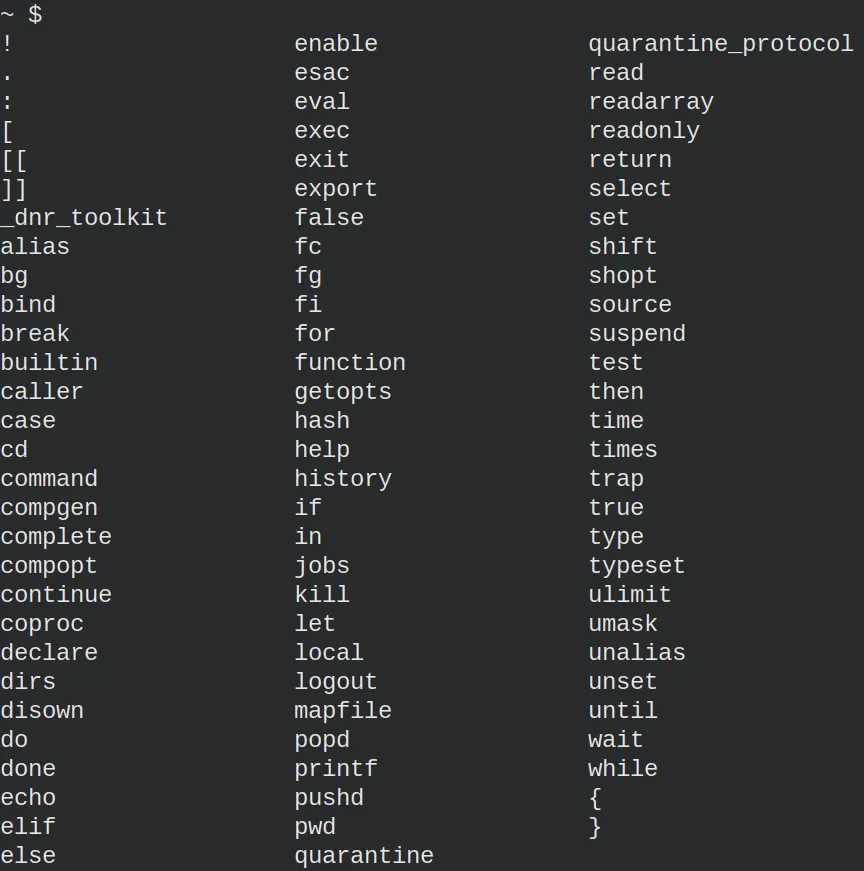This screenshot has width=864, height=871.
Task: Click the ulimit entry
Action: pos(630,595)
